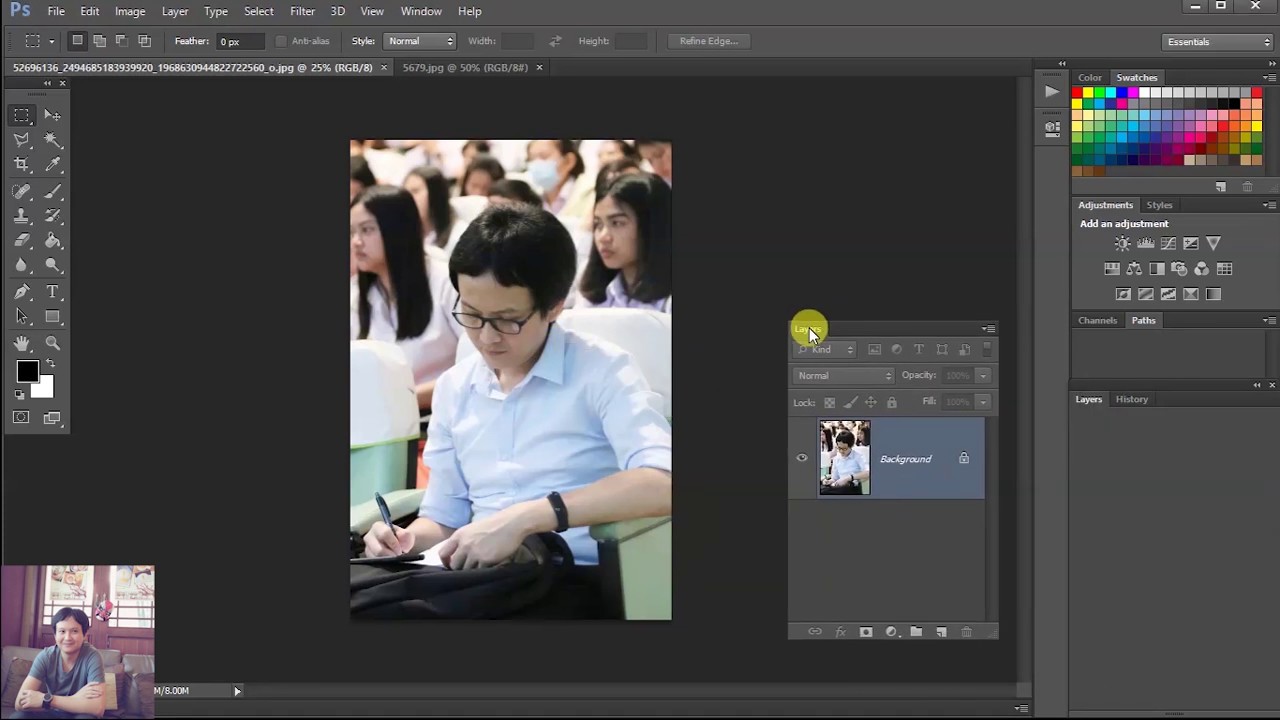This screenshot has height=720, width=1280.
Task: Select the Eyedropper tool
Action: 53,165
